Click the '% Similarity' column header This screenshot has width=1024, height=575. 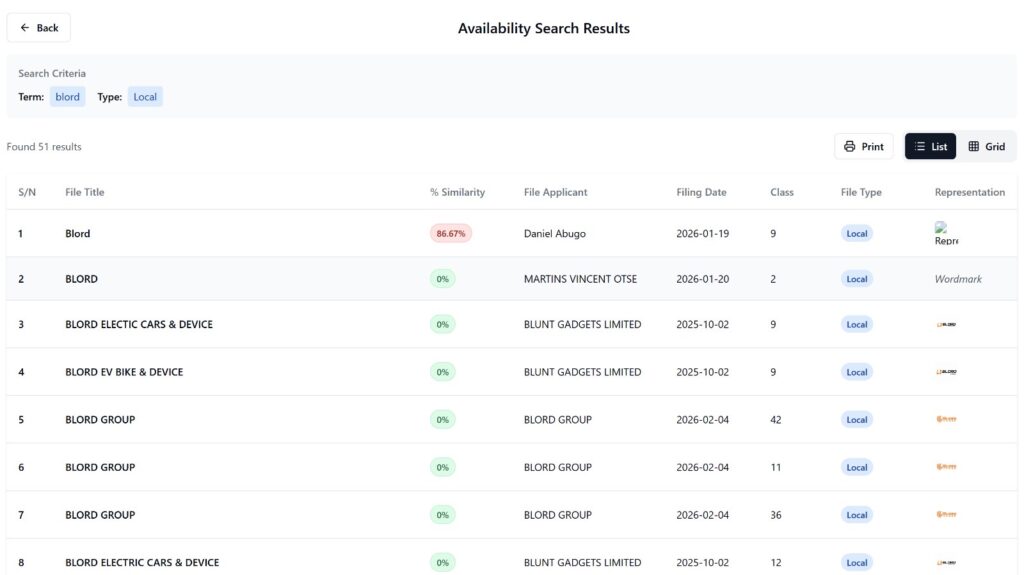click(457, 192)
